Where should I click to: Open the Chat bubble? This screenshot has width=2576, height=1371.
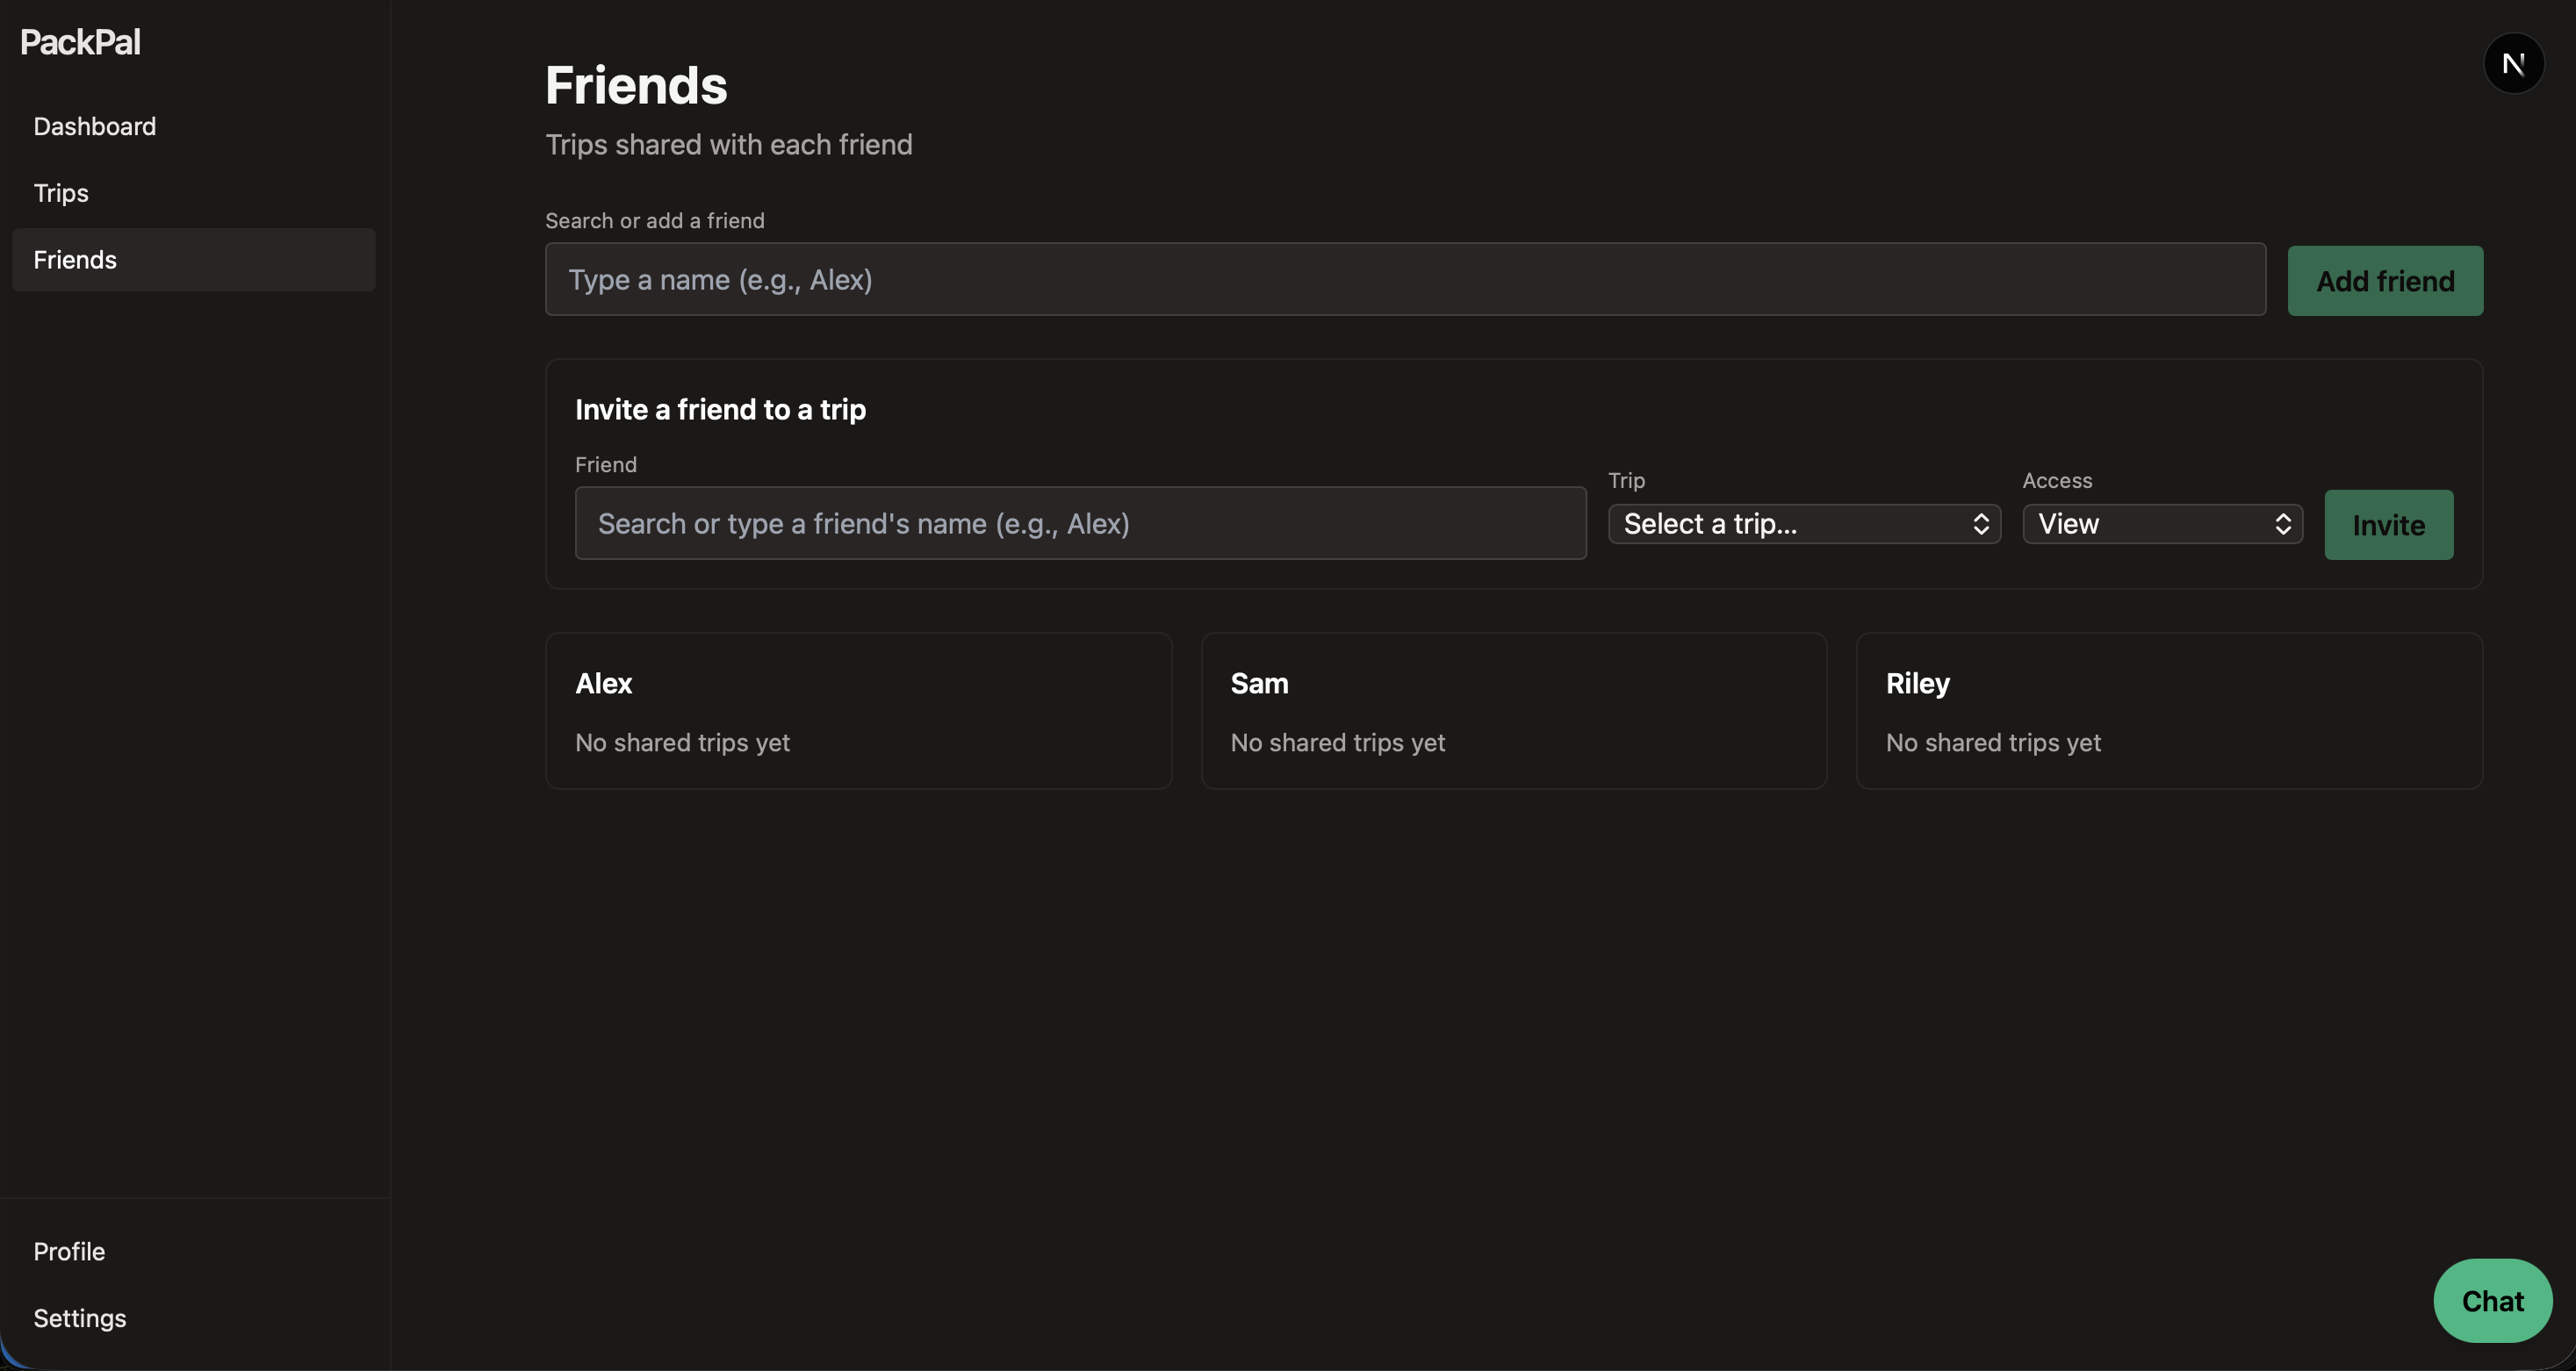coord(2491,1300)
